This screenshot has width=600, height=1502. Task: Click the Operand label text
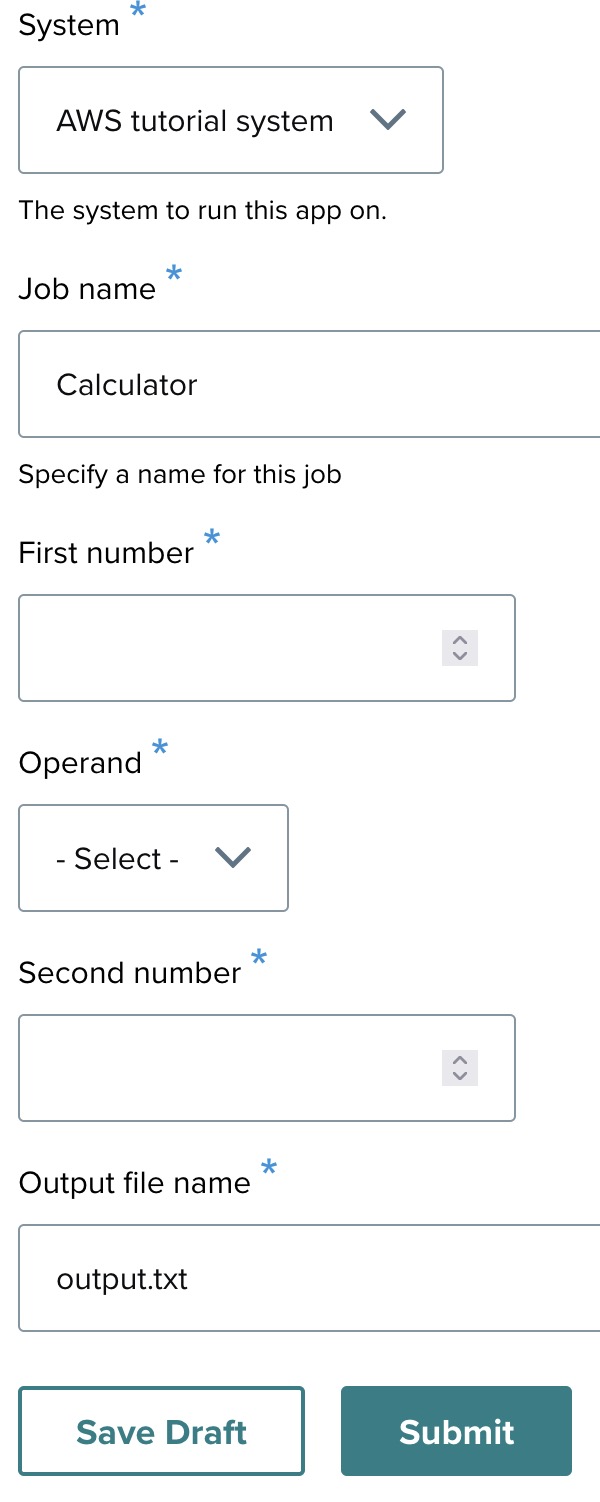[x=80, y=763]
